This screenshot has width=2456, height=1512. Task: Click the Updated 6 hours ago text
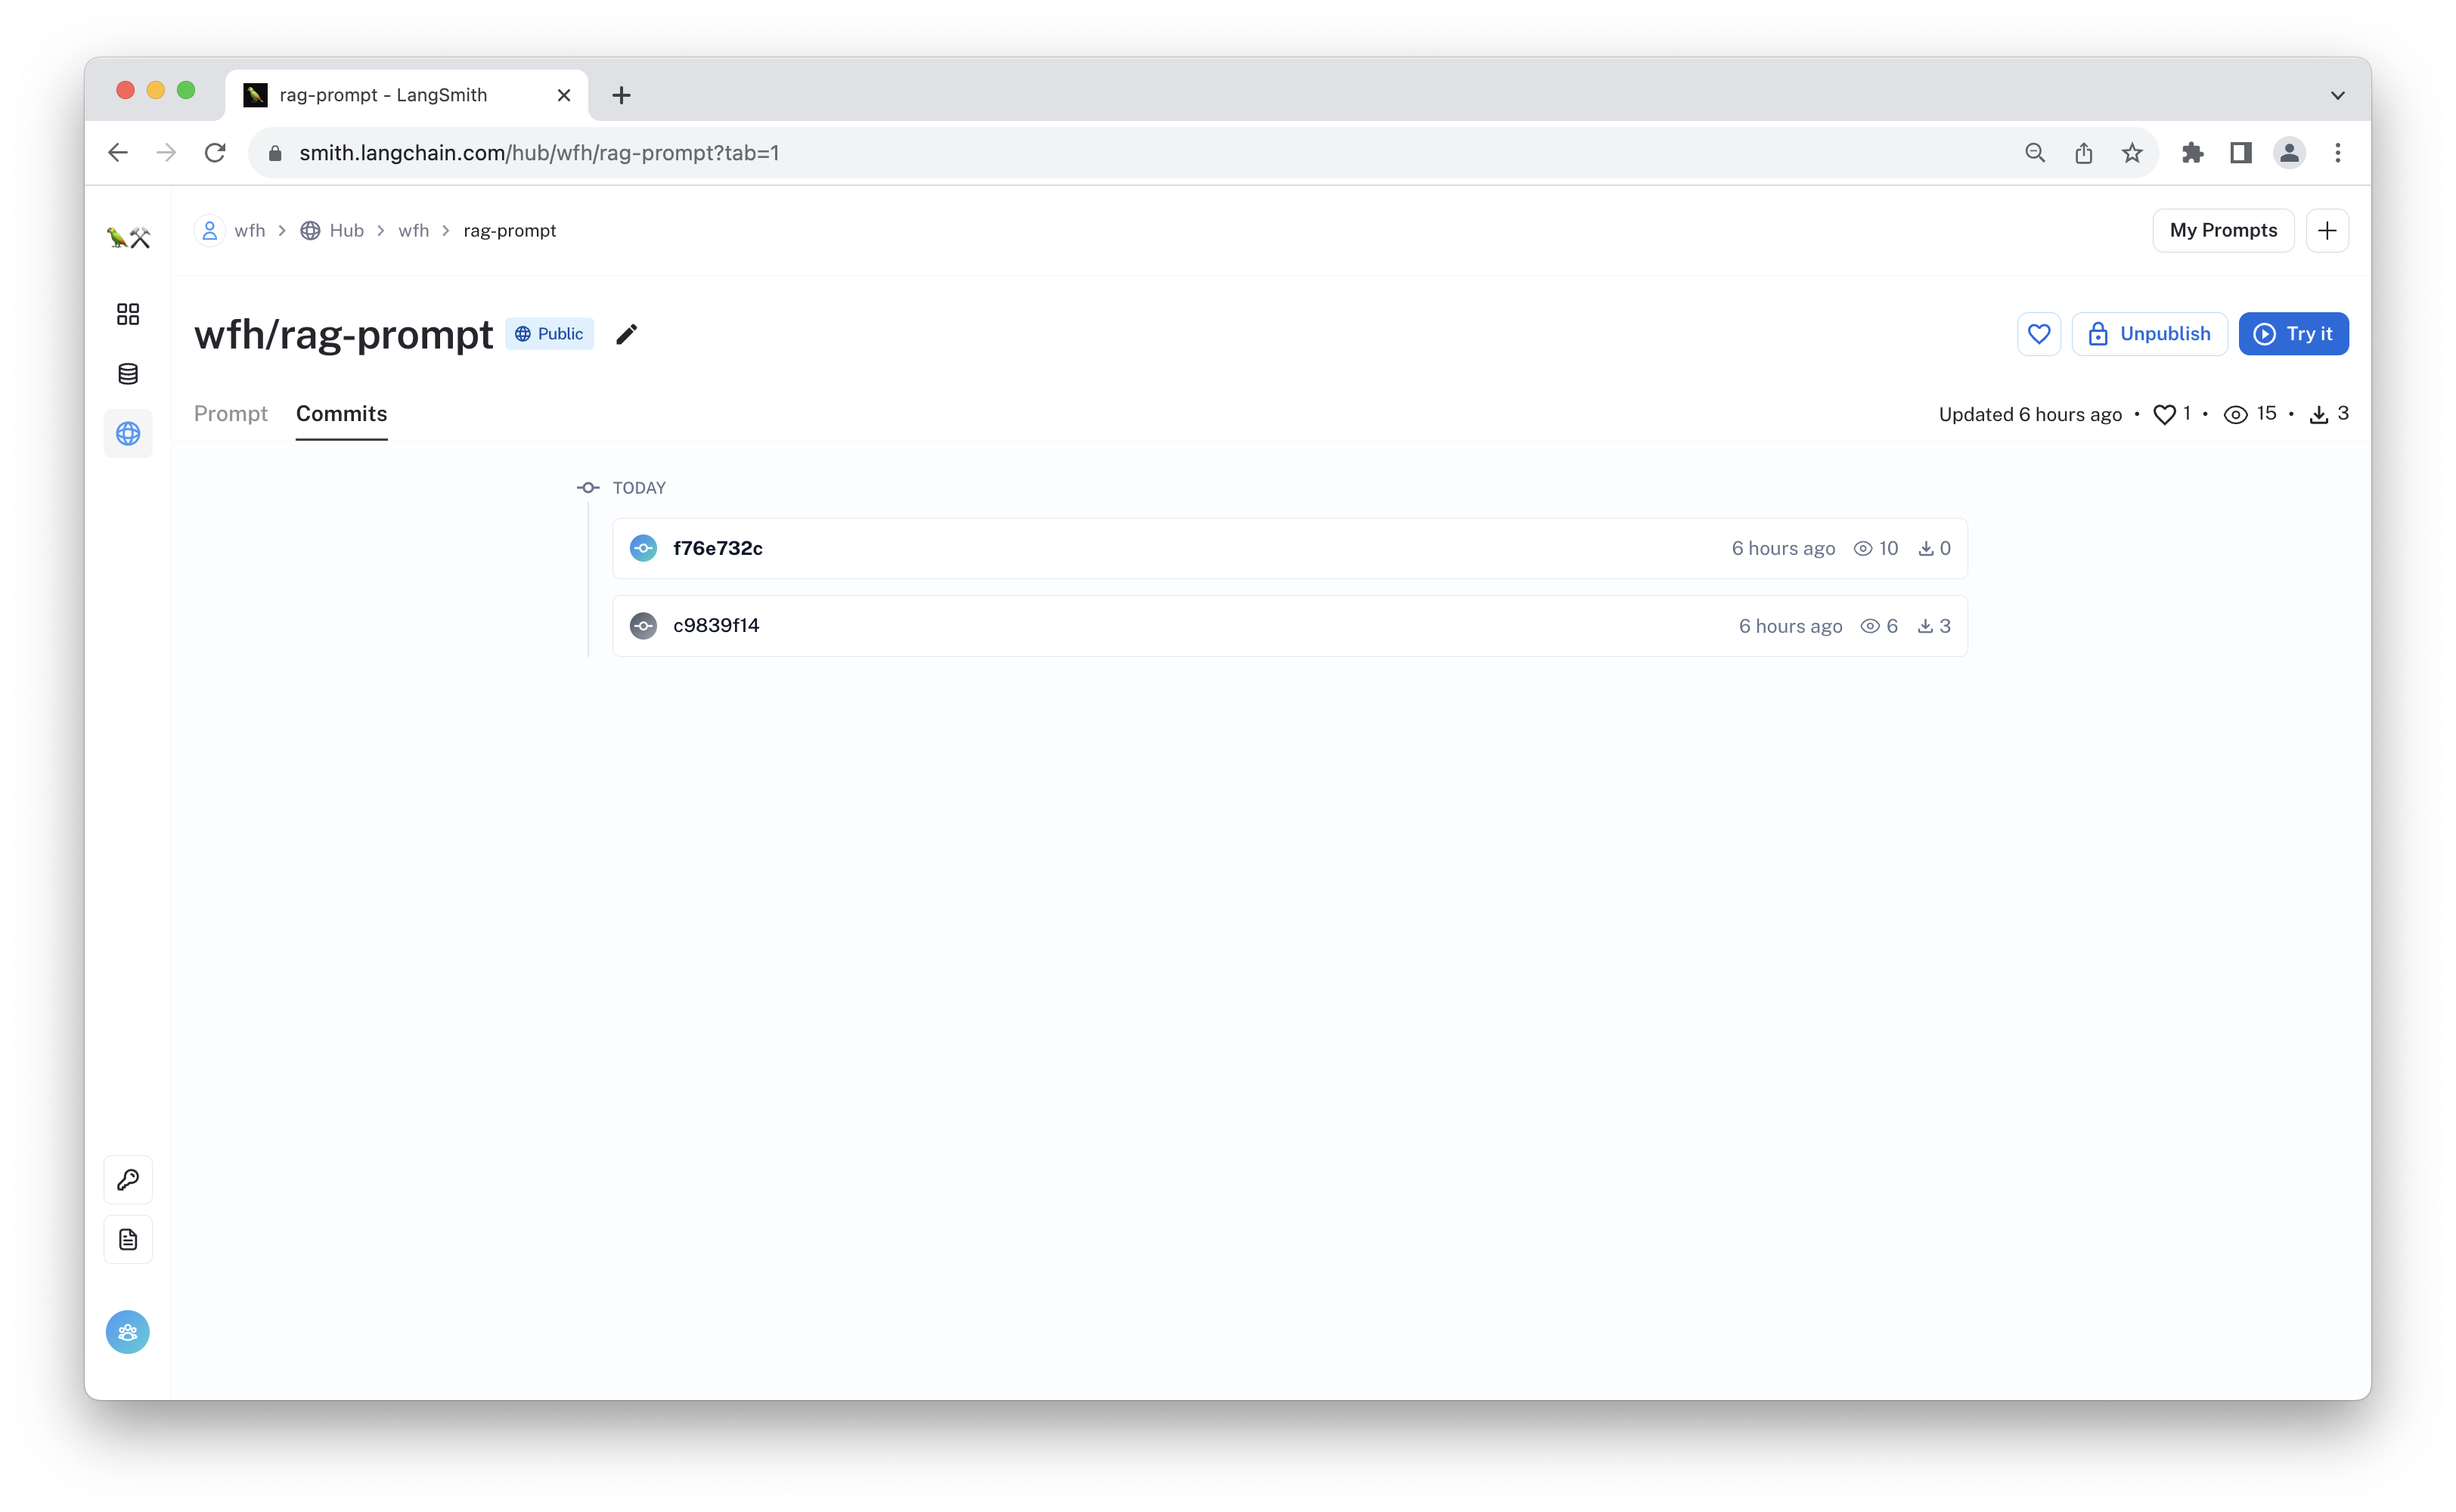2029,414
